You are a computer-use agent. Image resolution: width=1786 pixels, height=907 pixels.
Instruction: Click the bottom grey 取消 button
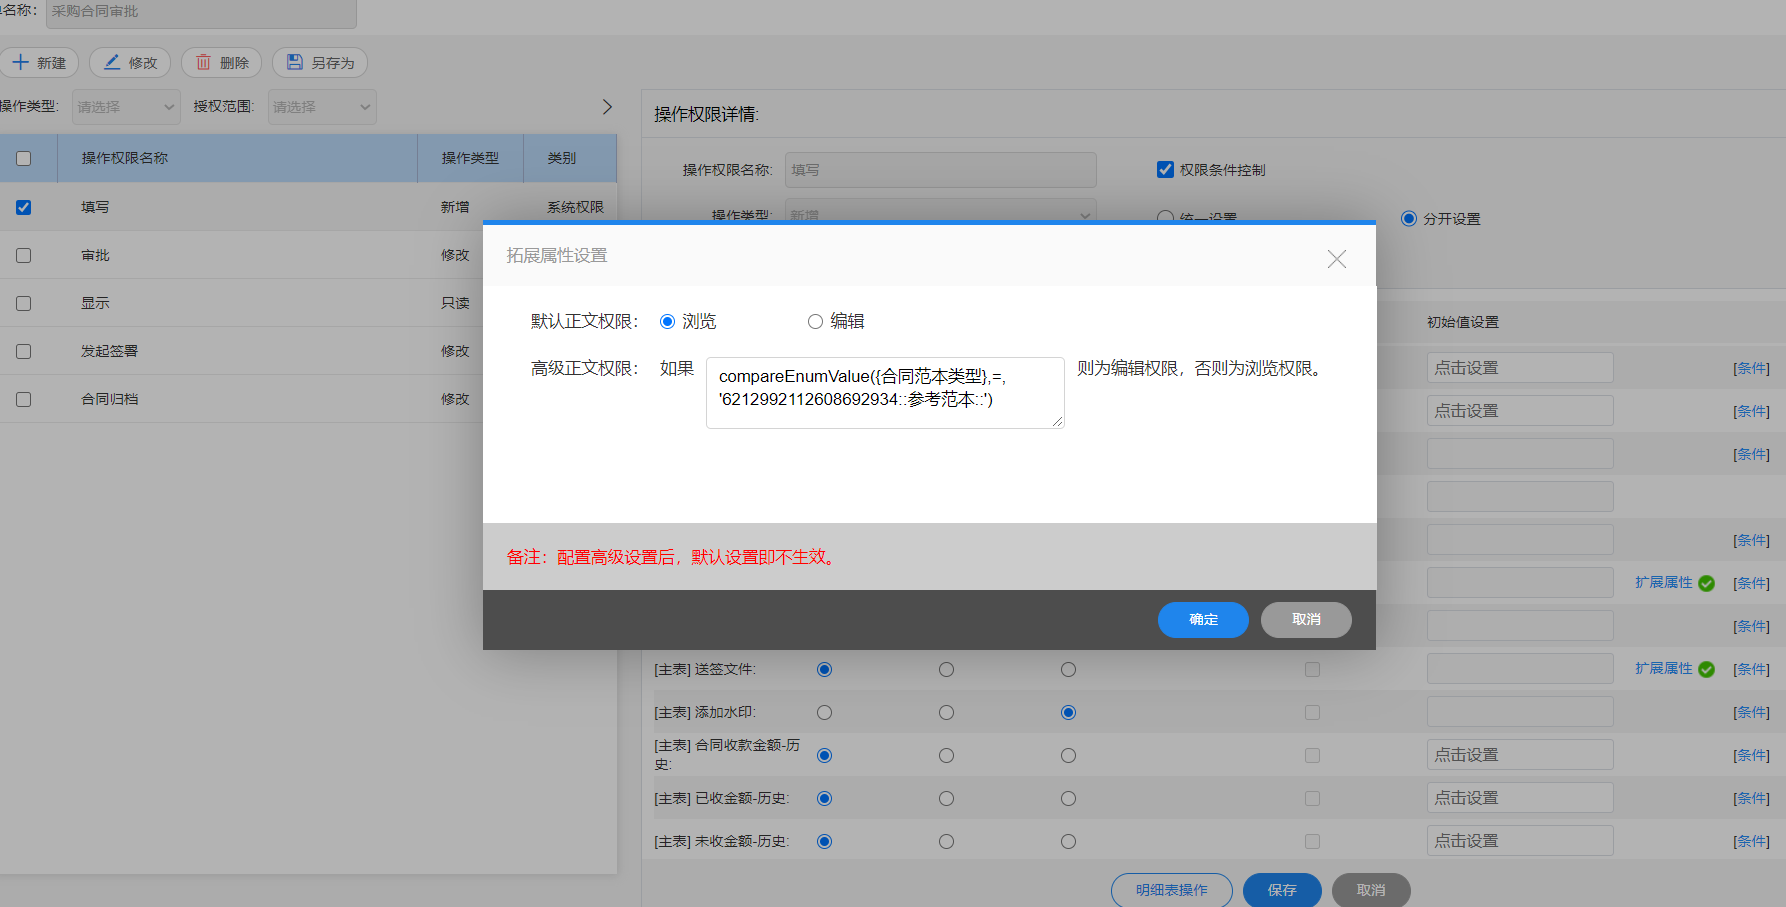coord(1371,890)
